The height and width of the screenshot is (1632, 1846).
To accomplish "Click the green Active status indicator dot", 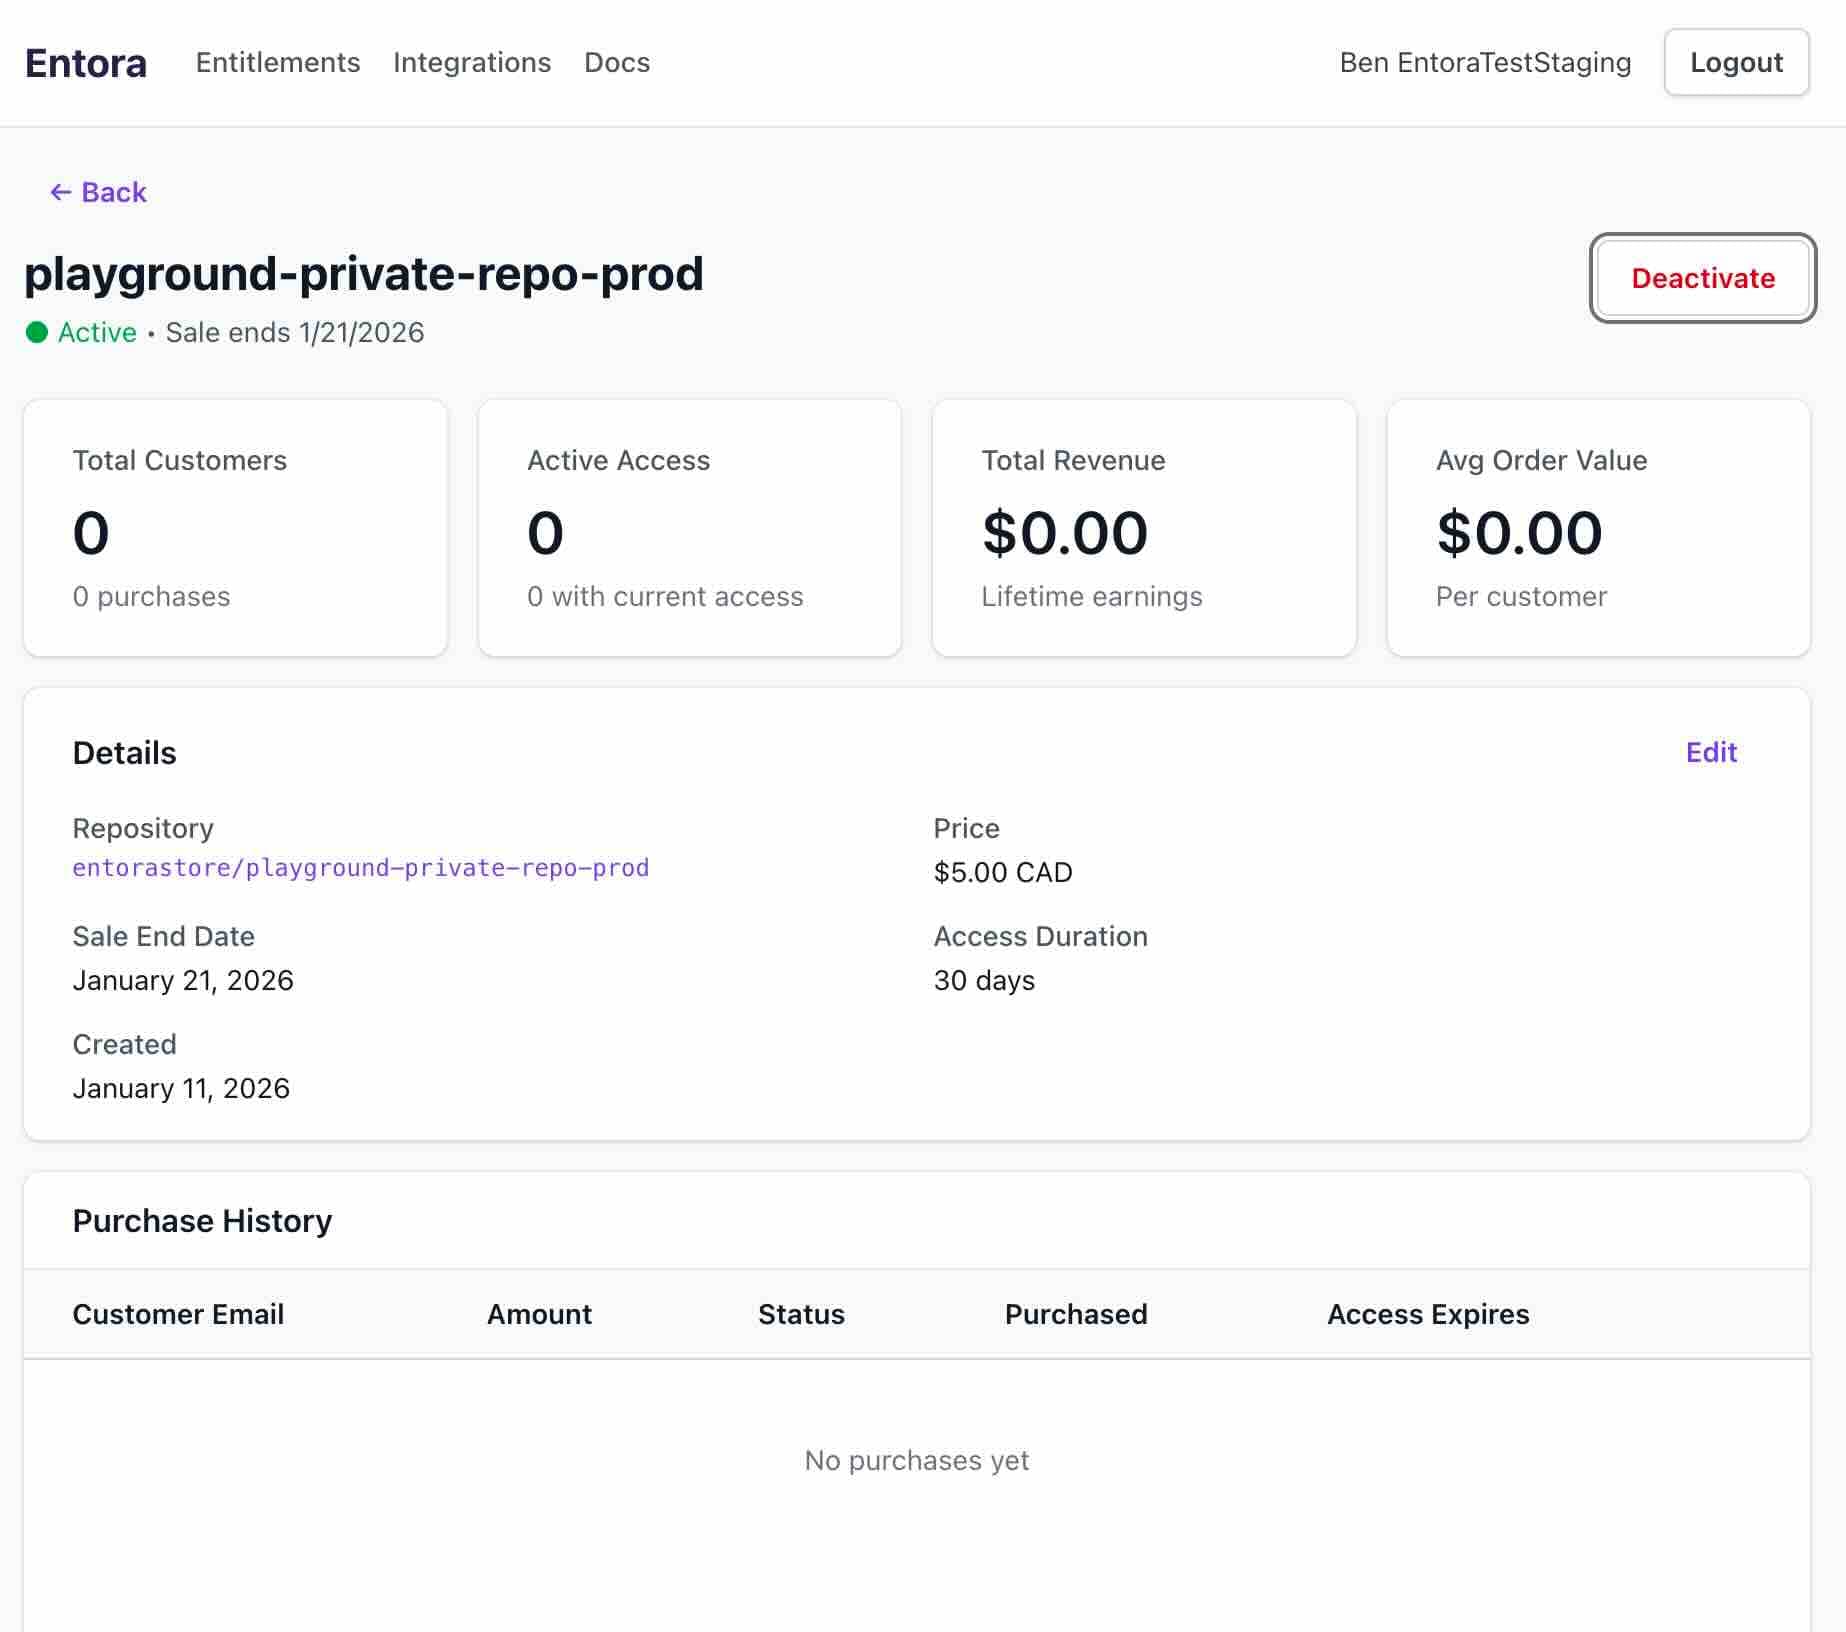I will coord(37,332).
